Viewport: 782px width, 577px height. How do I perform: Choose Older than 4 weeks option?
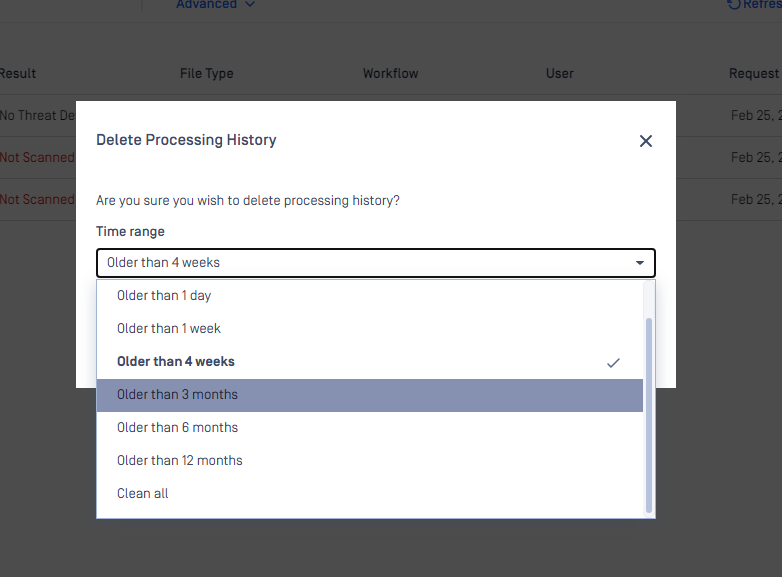tap(370, 362)
